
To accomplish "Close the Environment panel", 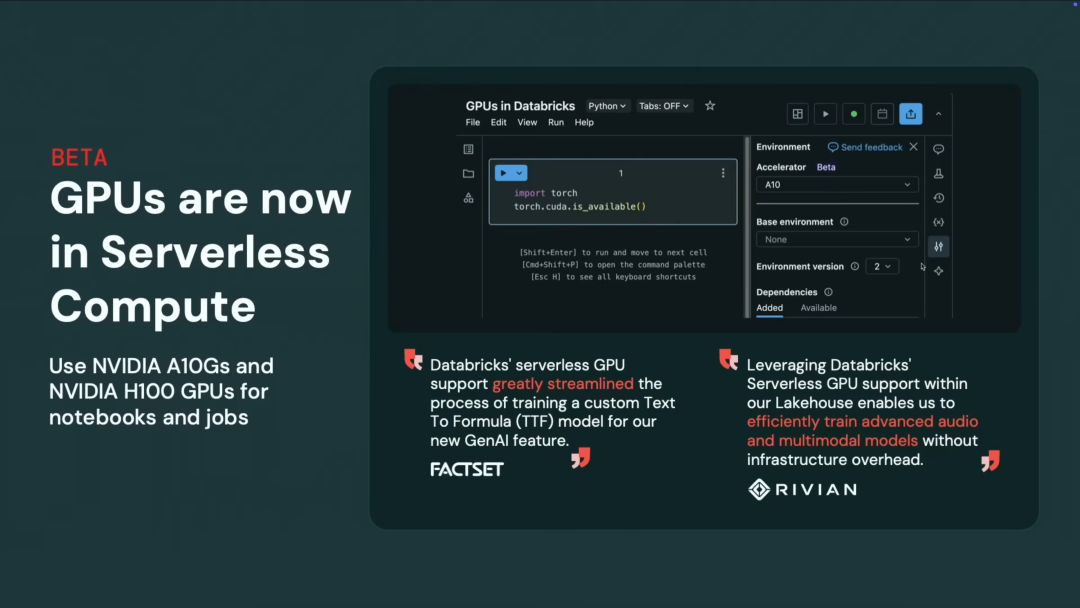I will point(913,147).
